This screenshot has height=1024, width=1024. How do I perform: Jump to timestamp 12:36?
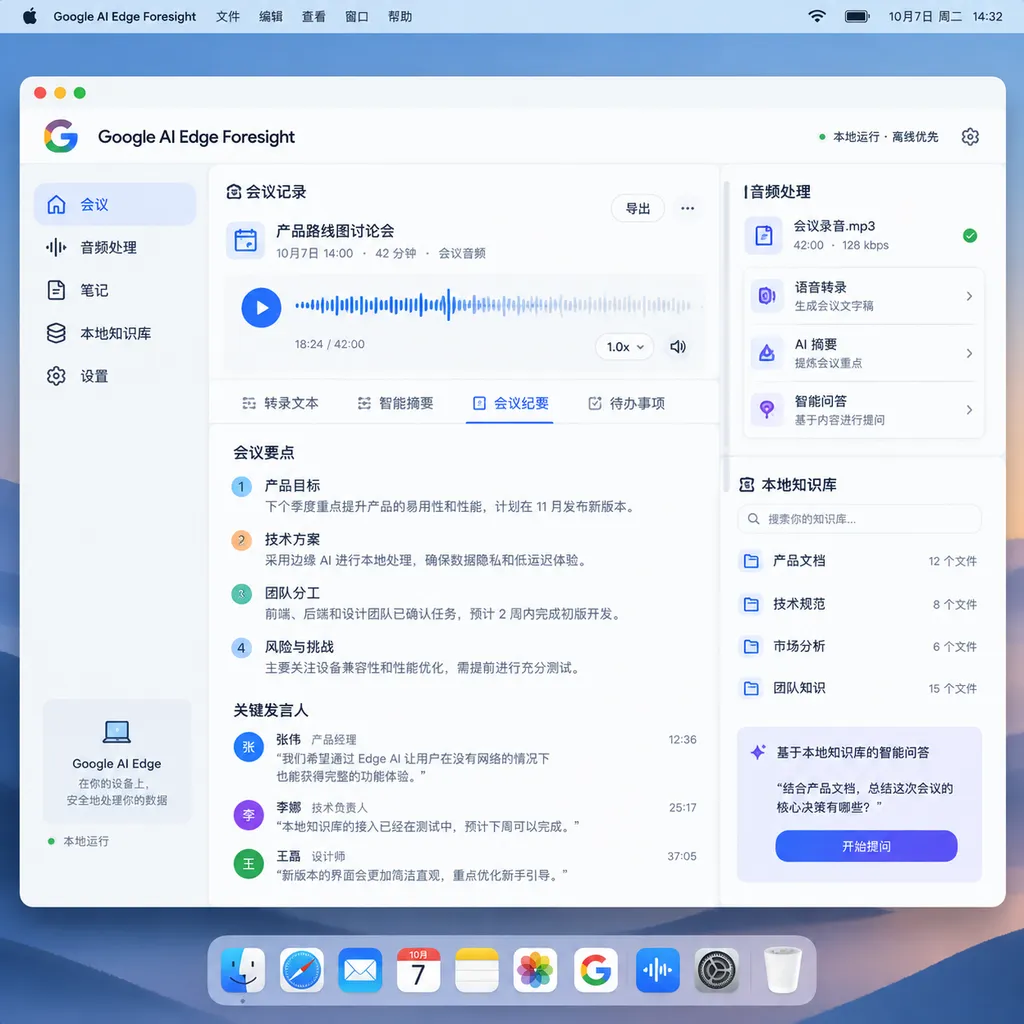682,739
